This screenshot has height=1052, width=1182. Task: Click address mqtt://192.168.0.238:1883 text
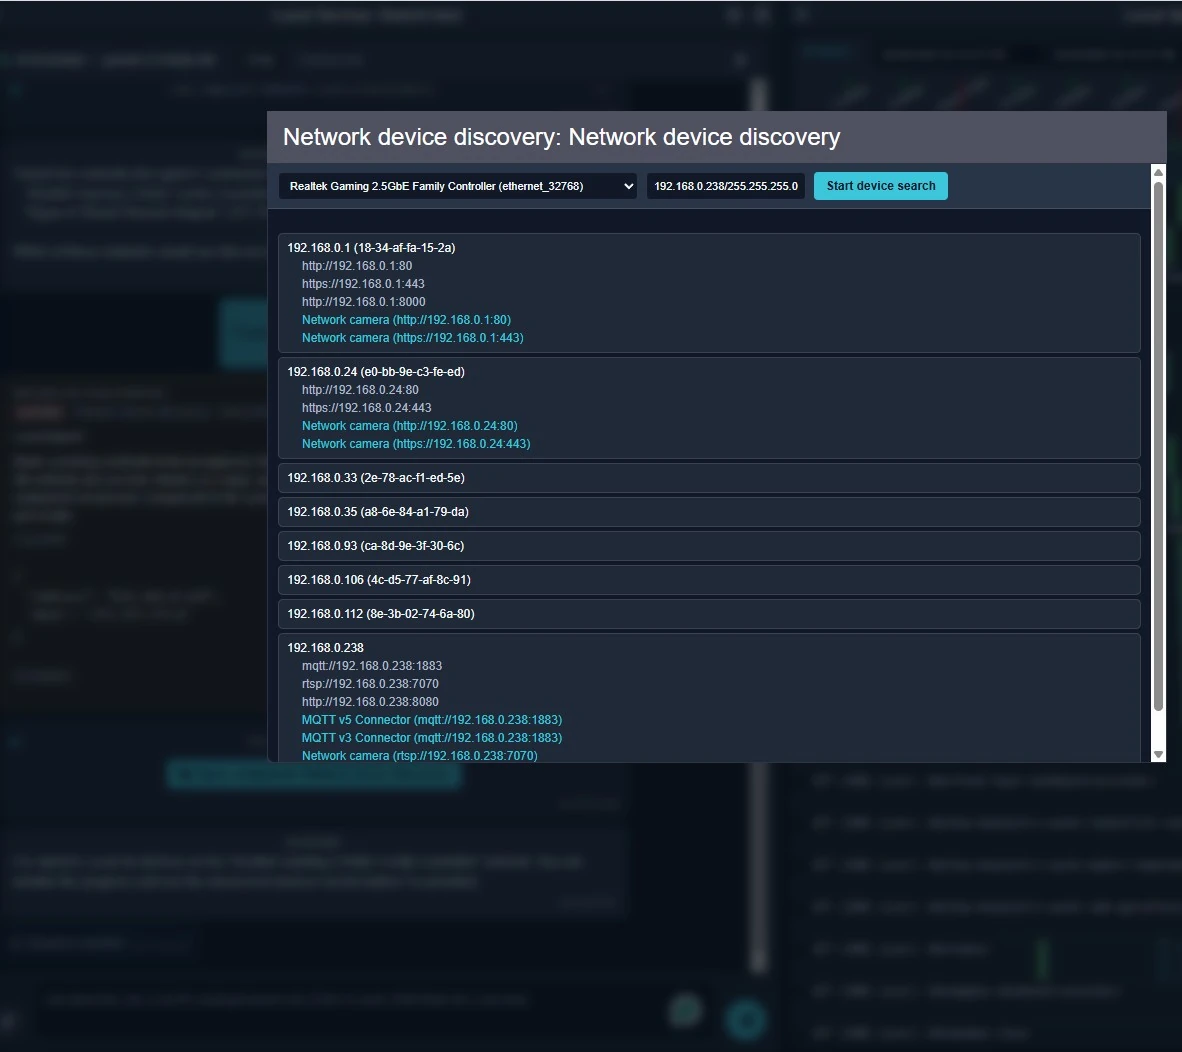tap(372, 665)
